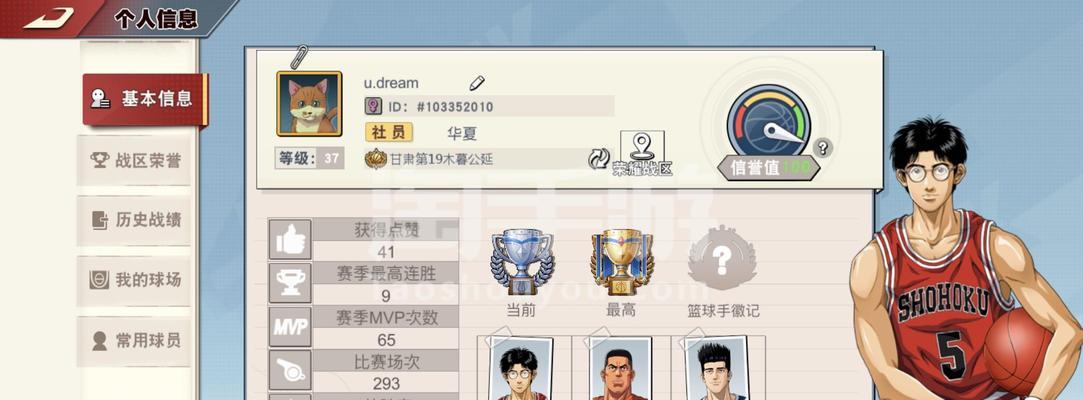Edit nickname with the pencil icon

(477, 83)
